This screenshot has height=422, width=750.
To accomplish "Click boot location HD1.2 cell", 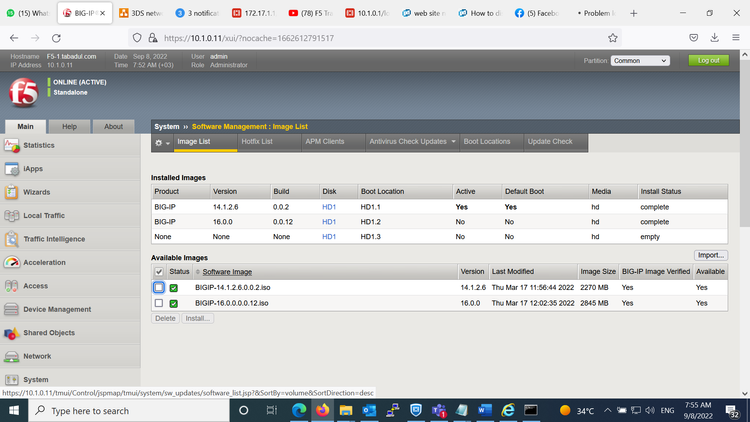I will pos(371,222).
